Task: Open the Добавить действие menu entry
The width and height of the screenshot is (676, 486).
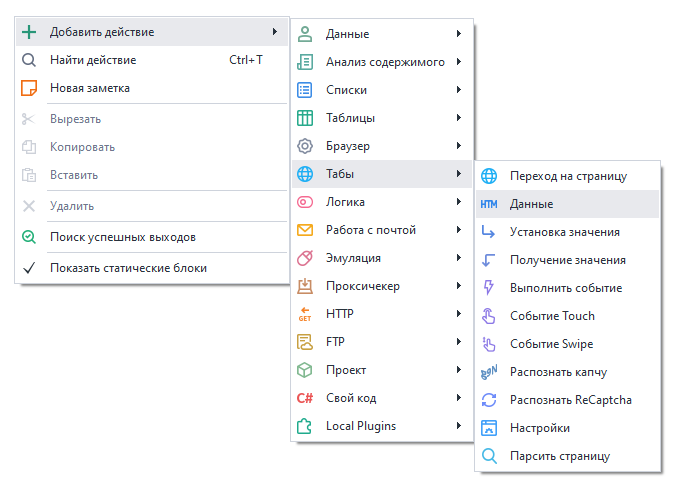Action: 102,32
